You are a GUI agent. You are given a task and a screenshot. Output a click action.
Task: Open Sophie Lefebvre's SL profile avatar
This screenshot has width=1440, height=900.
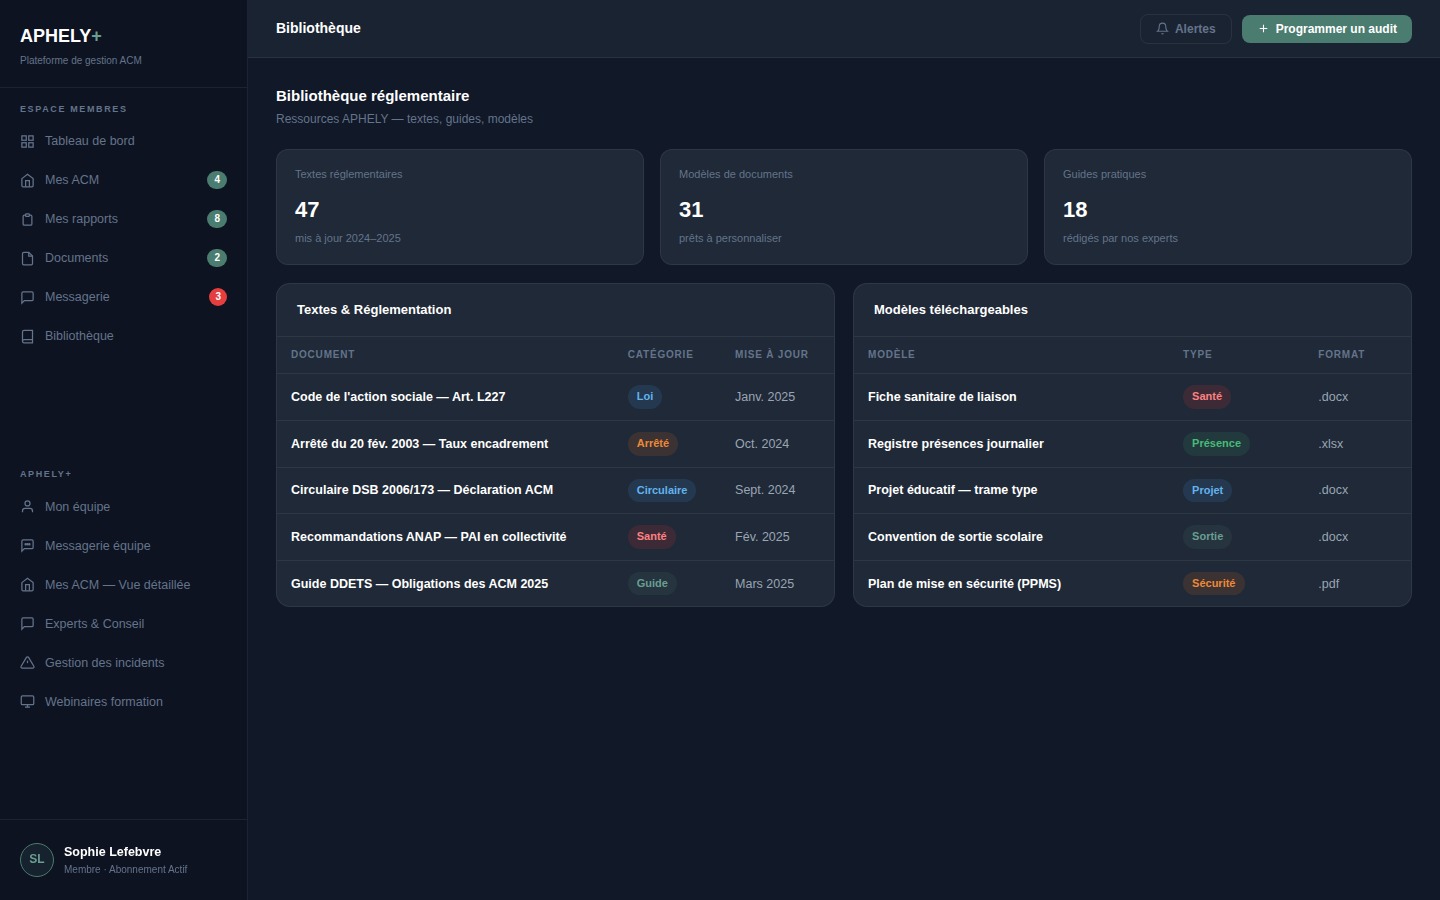tap(37, 860)
